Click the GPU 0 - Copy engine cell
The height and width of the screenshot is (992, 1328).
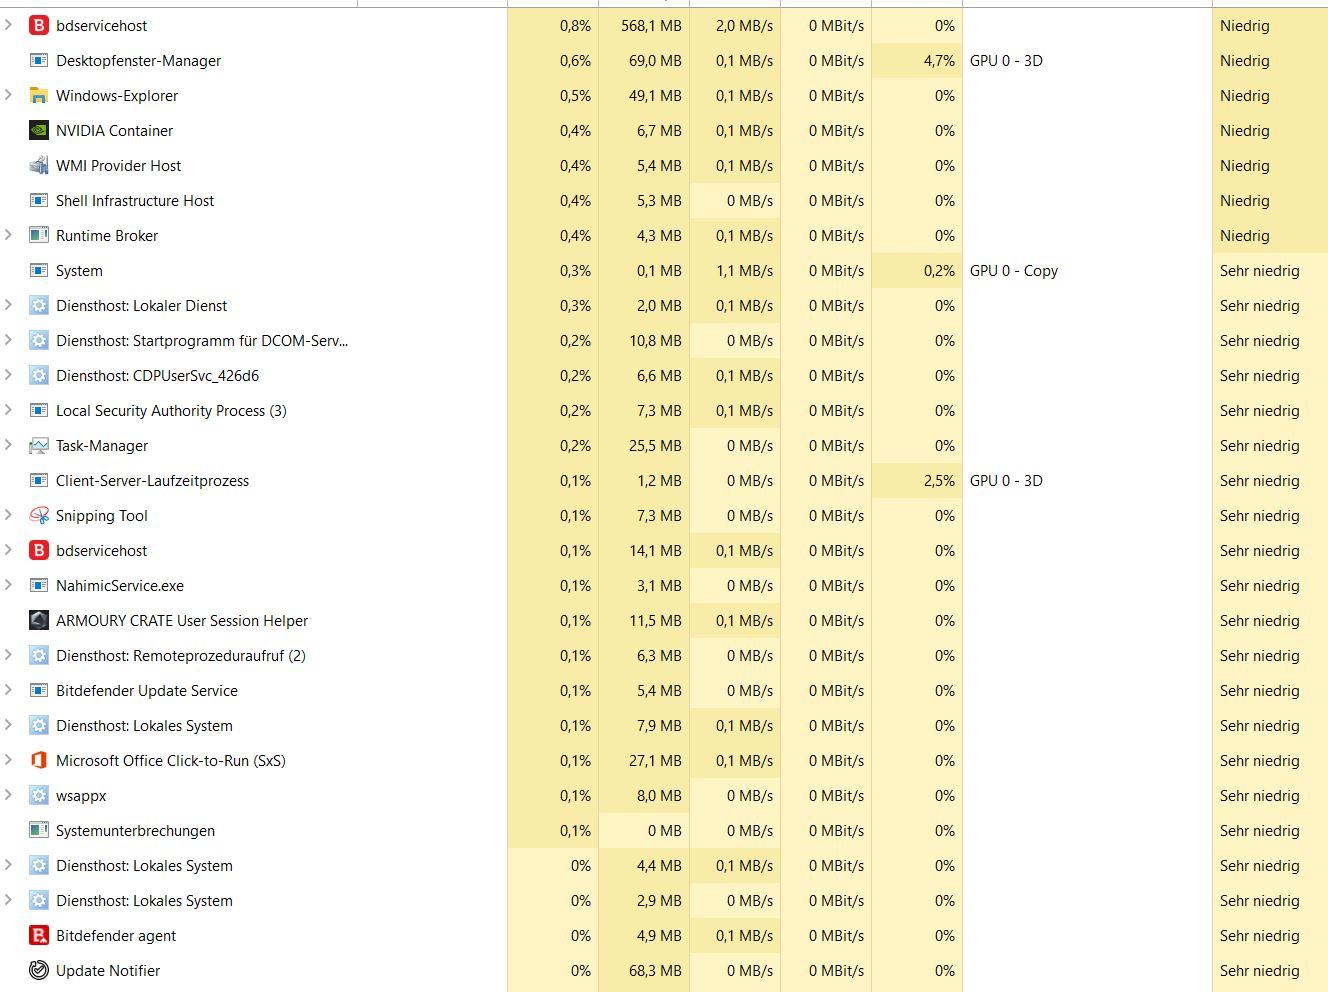[1014, 271]
